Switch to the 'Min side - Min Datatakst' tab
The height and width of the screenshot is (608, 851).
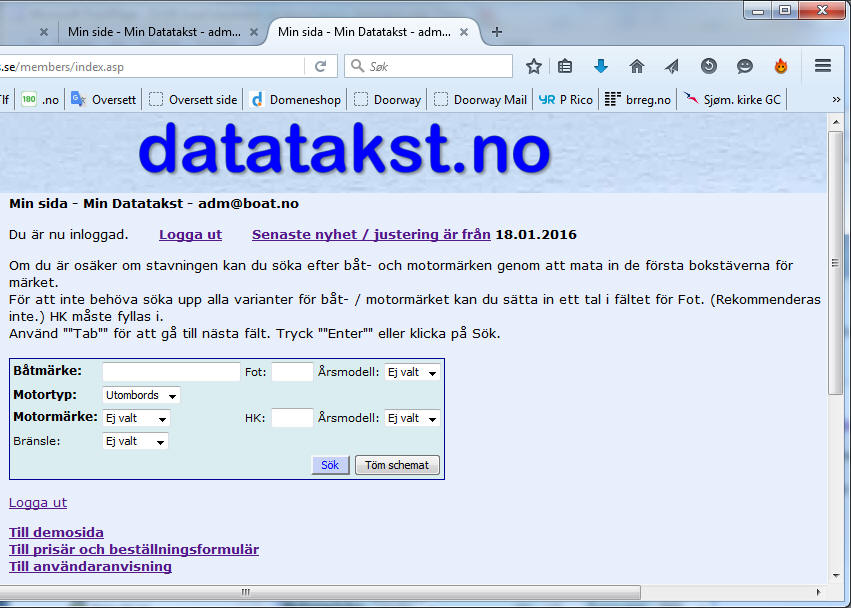(x=154, y=31)
